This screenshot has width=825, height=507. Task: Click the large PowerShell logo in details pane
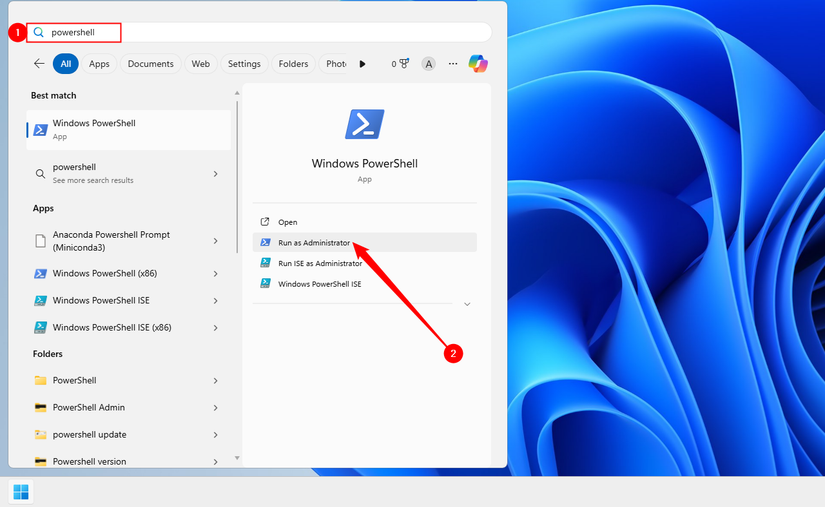pyautogui.click(x=365, y=124)
